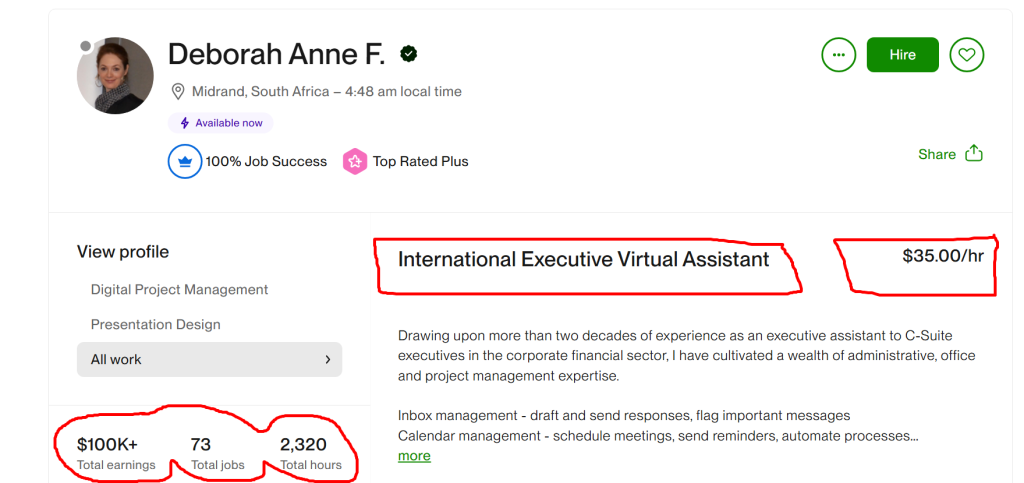Click the three-dots more options button
The image size is (1024, 483).
pos(838,55)
